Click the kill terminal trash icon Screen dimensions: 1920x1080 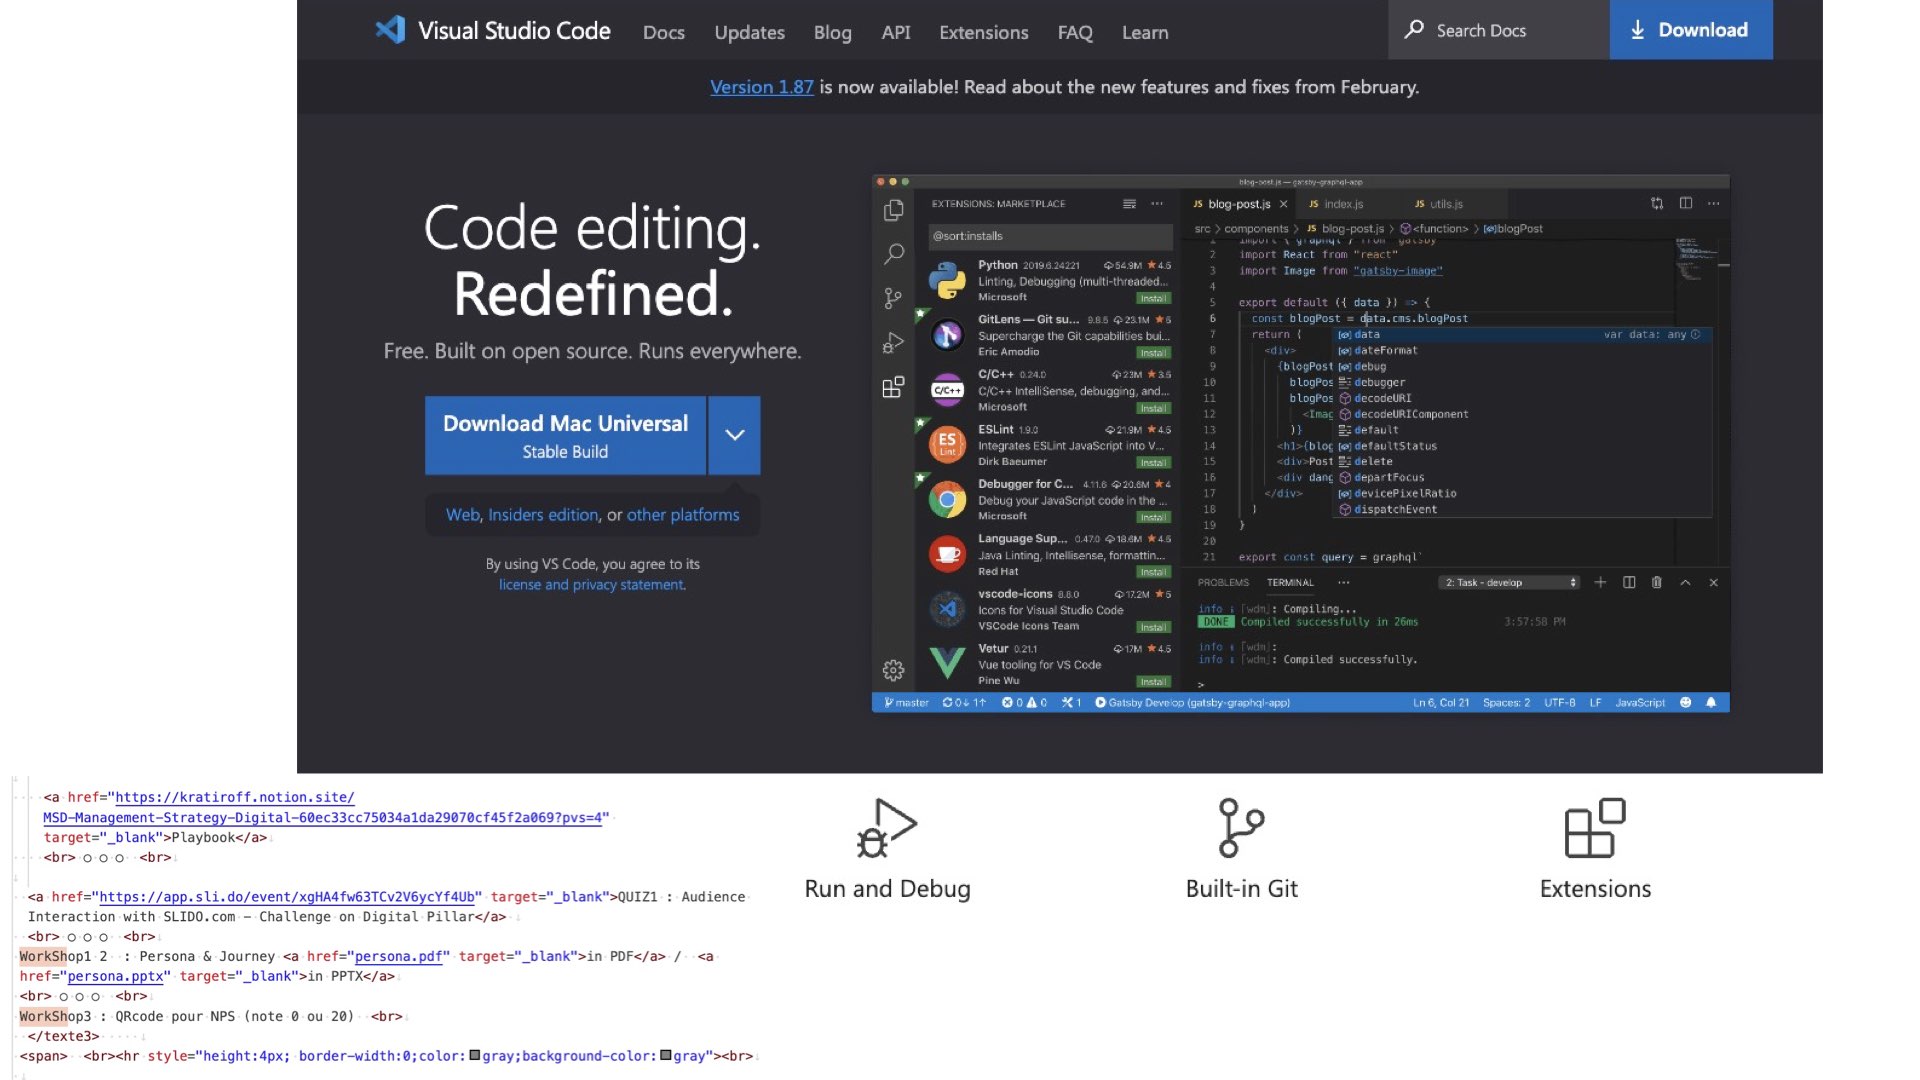(x=1657, y=582)
